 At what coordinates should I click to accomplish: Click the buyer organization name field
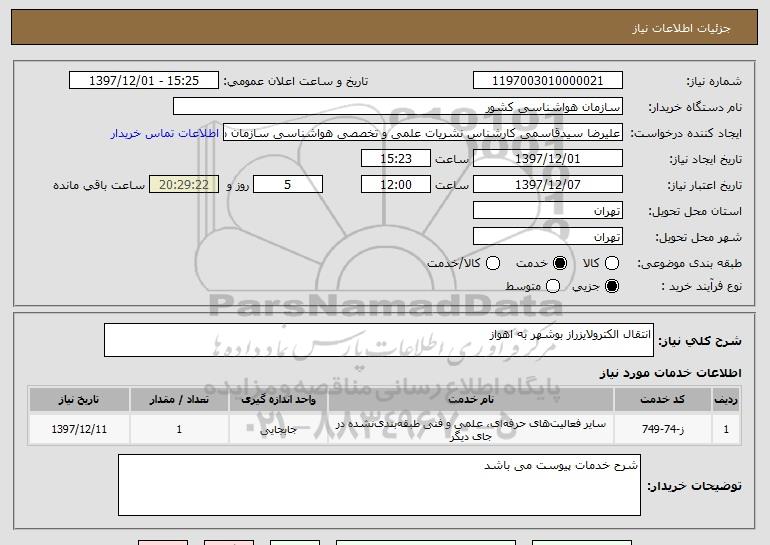coord(398,107)
